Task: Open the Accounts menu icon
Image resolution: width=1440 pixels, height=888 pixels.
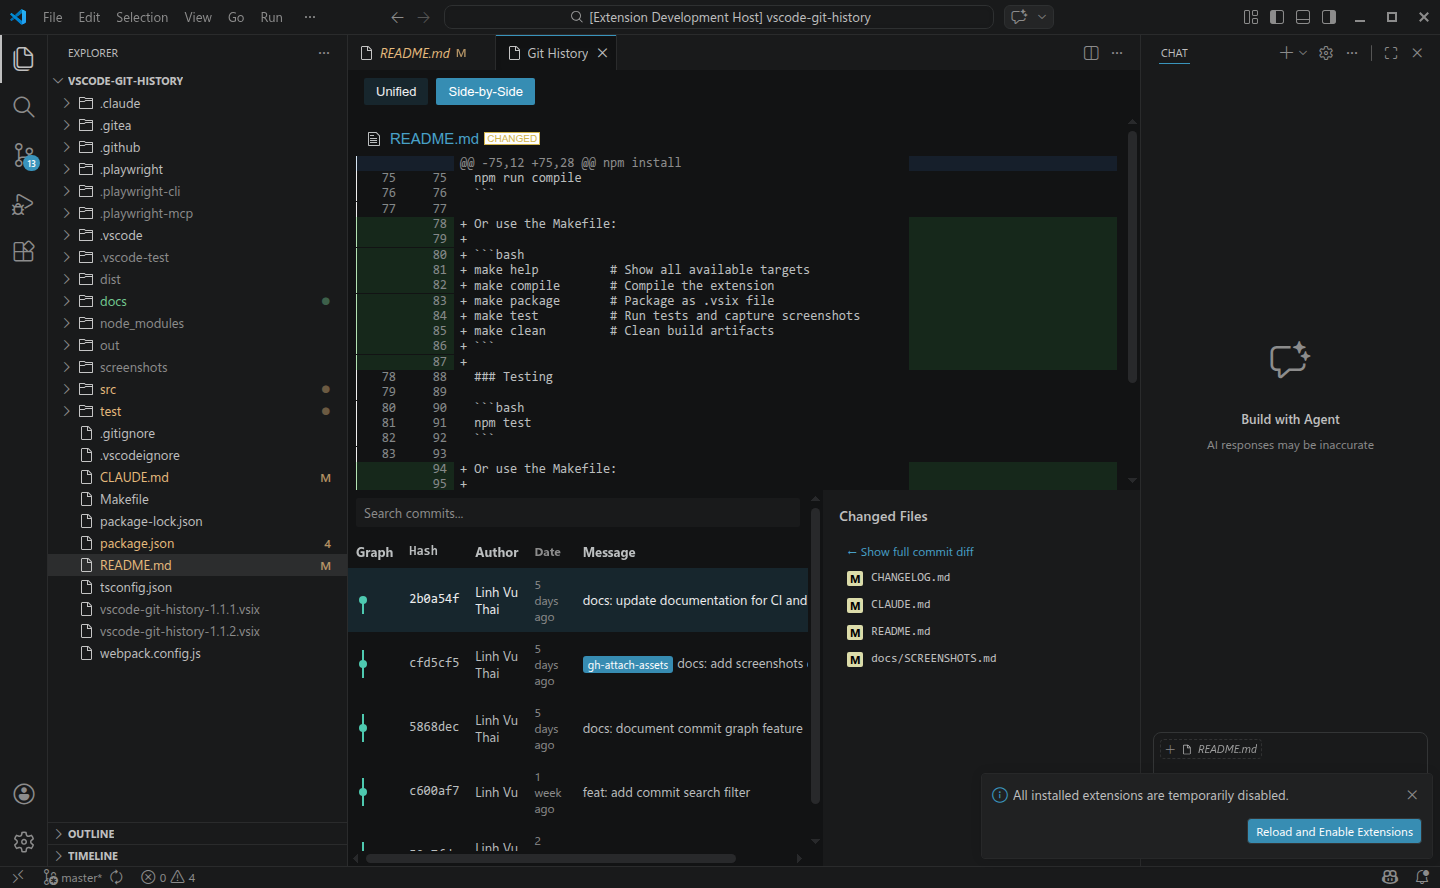Action: tap(24, 794)
